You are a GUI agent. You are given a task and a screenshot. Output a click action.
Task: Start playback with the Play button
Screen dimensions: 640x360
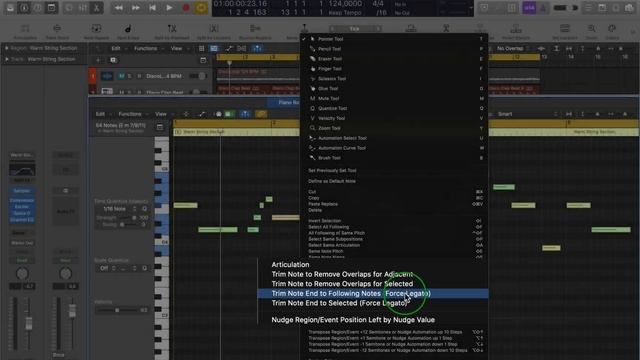click(x=169, y=8)
